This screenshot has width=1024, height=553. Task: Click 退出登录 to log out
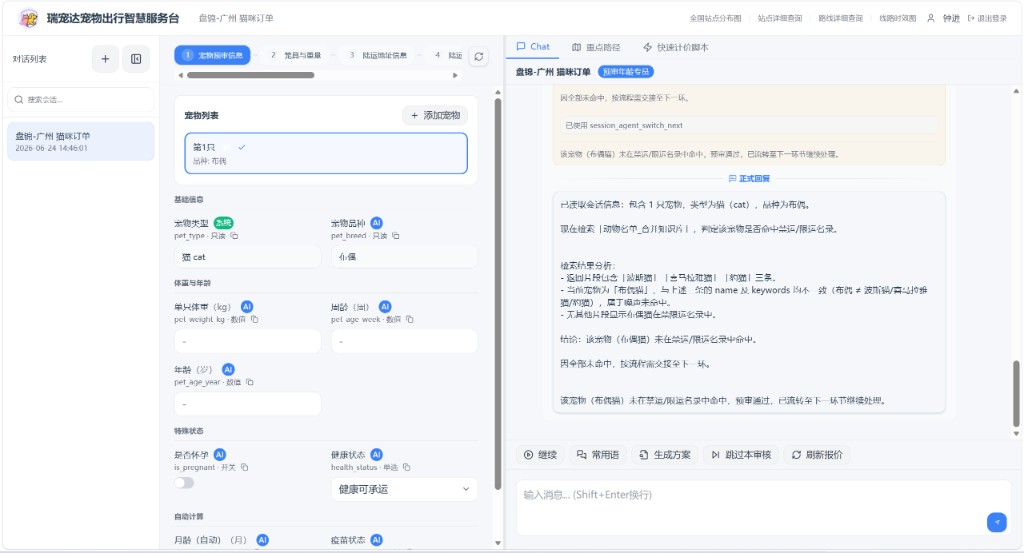tap(987, 18)
